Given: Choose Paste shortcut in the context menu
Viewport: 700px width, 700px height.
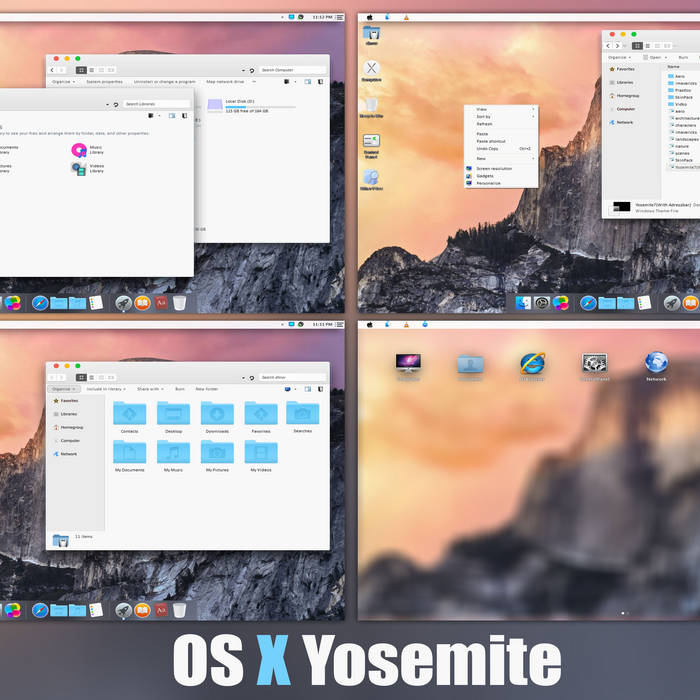Looking at the screenshot, I should click(x=501, y=141).
